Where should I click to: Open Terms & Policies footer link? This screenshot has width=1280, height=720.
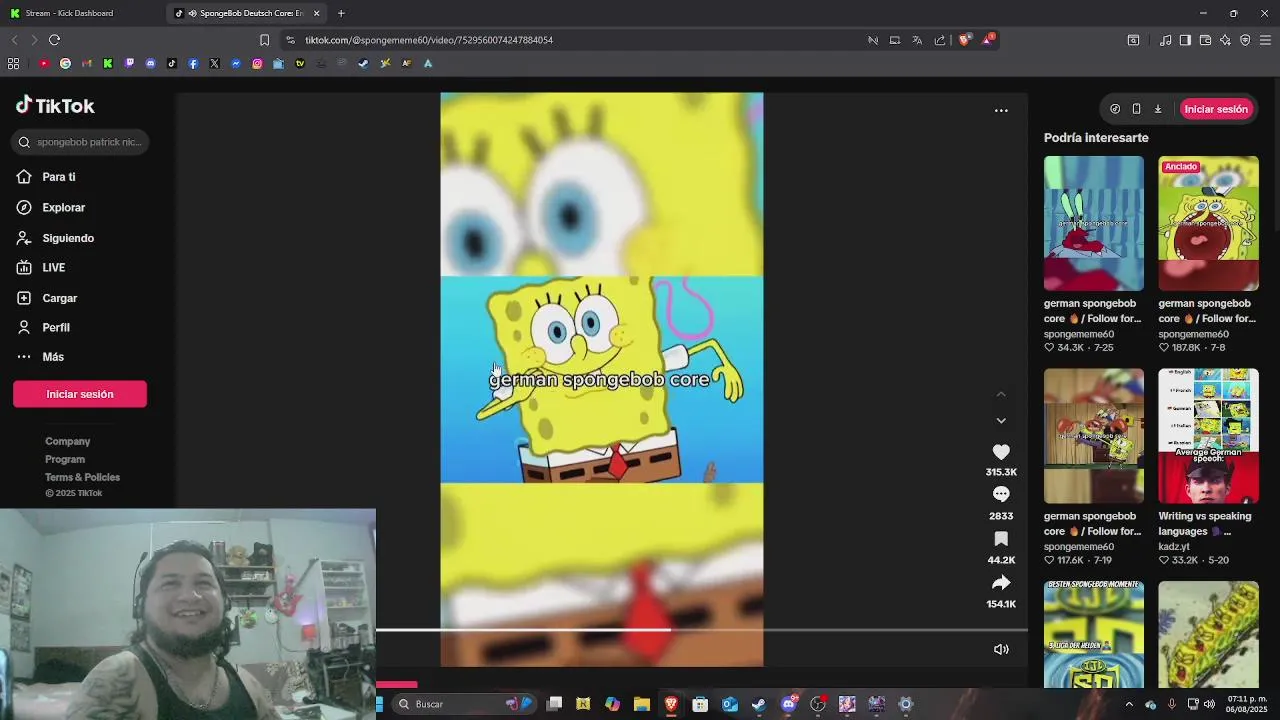point(82,477)
